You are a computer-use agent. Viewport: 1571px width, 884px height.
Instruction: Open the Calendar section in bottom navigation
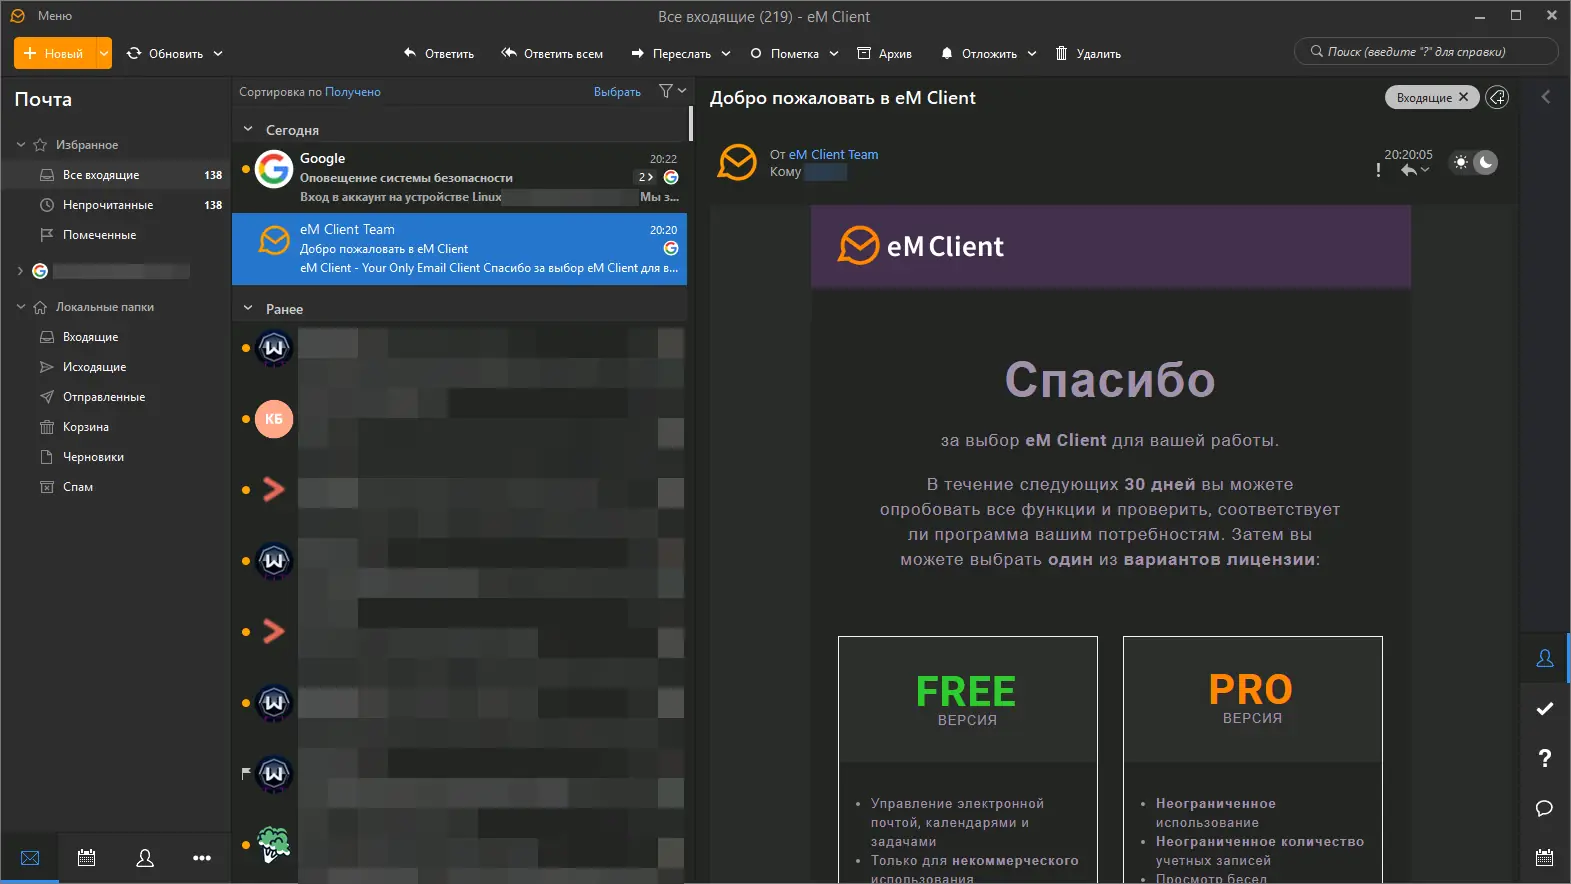coord(87,858)
